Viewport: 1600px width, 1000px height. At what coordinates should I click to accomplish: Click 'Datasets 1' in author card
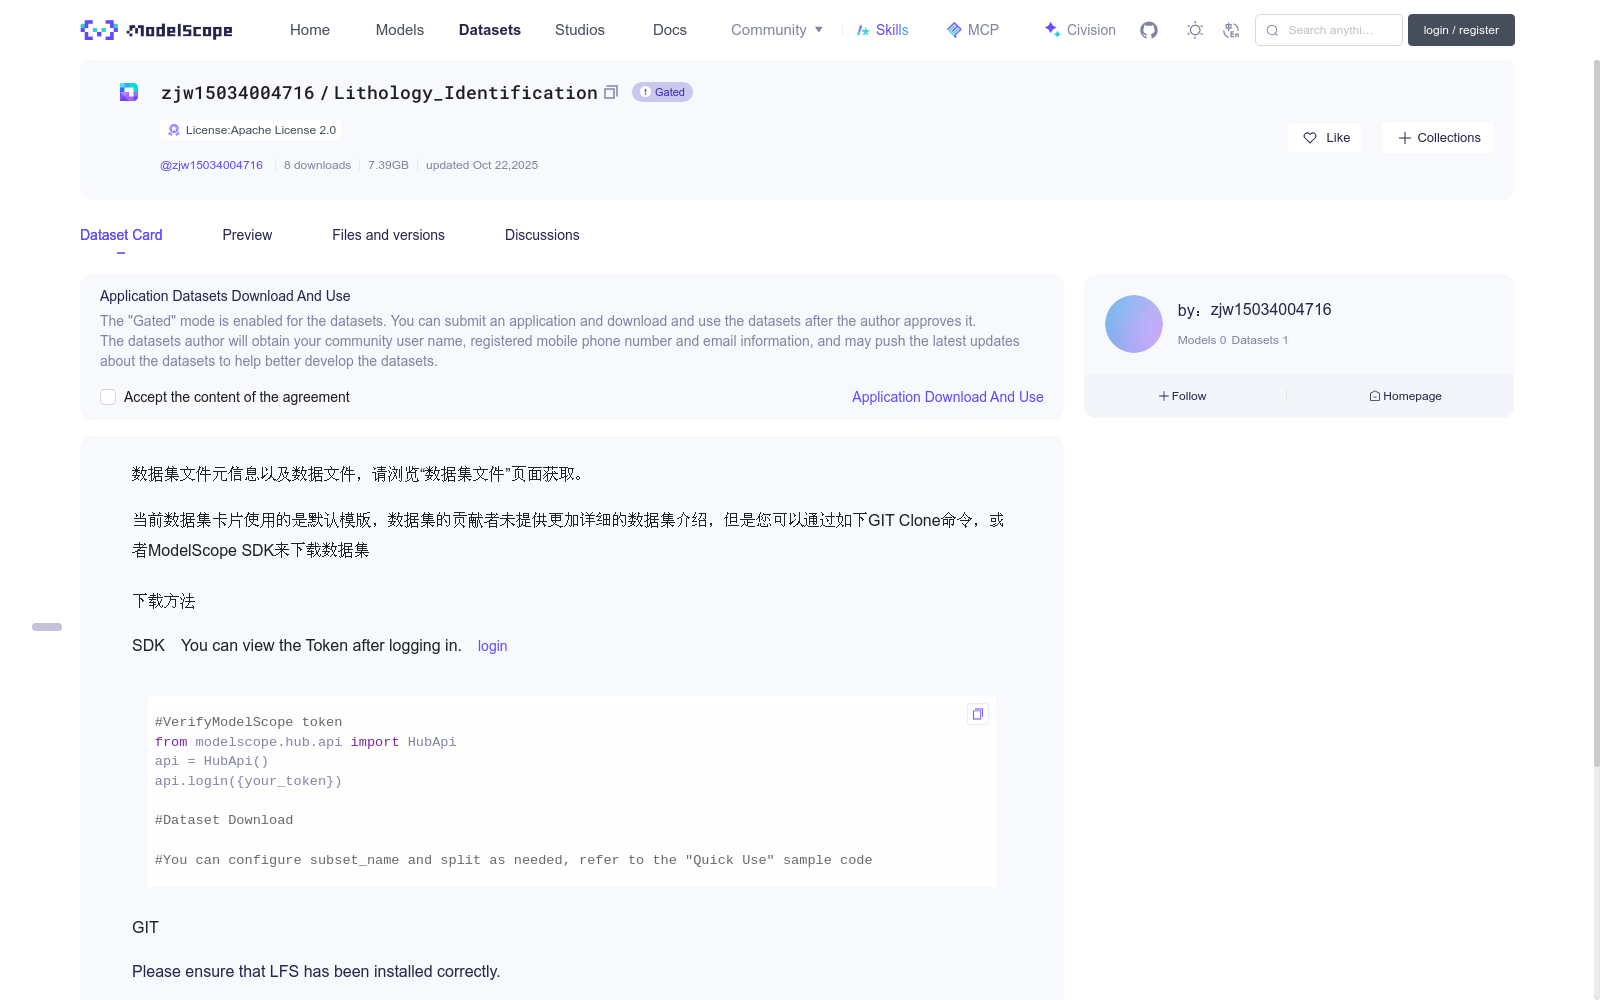coord(1260,340)
